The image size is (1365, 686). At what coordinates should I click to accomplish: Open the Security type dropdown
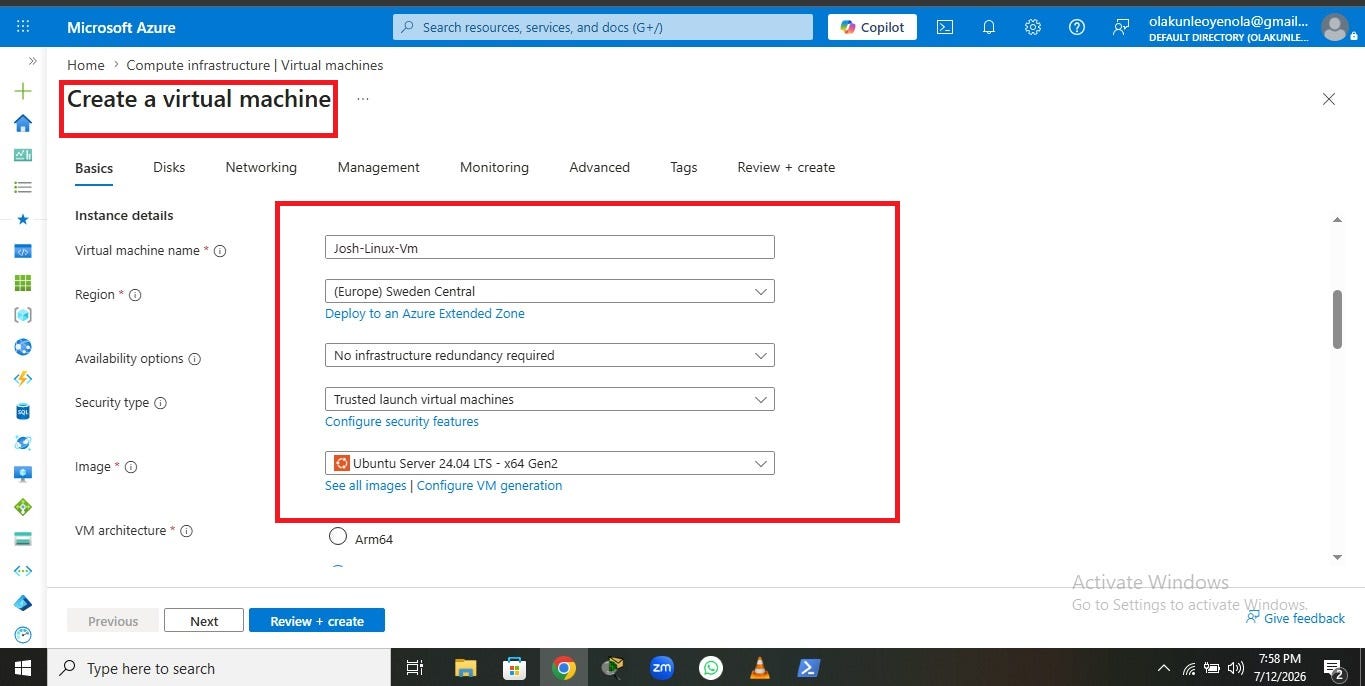click(x=550, y=400)
